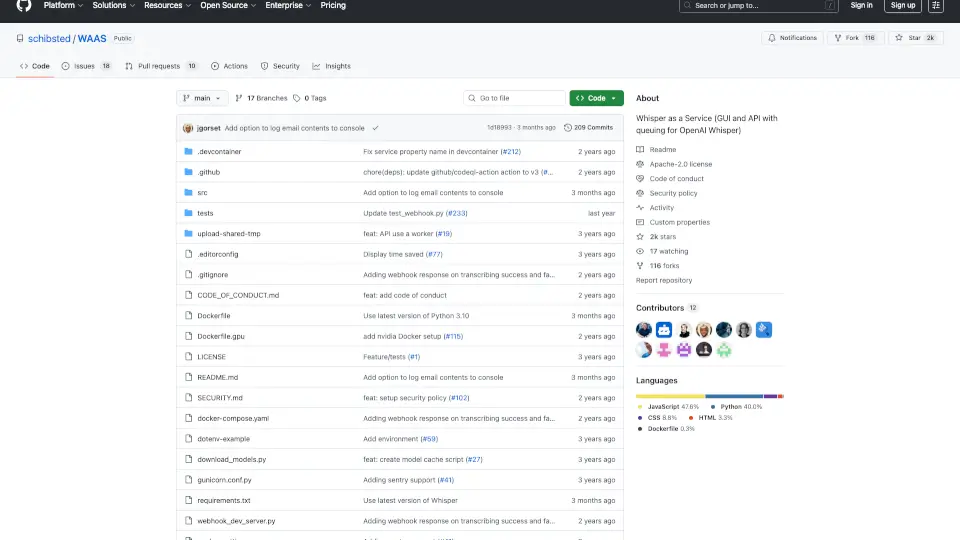
Task: Click the Languages color bar
Action: 710,396
